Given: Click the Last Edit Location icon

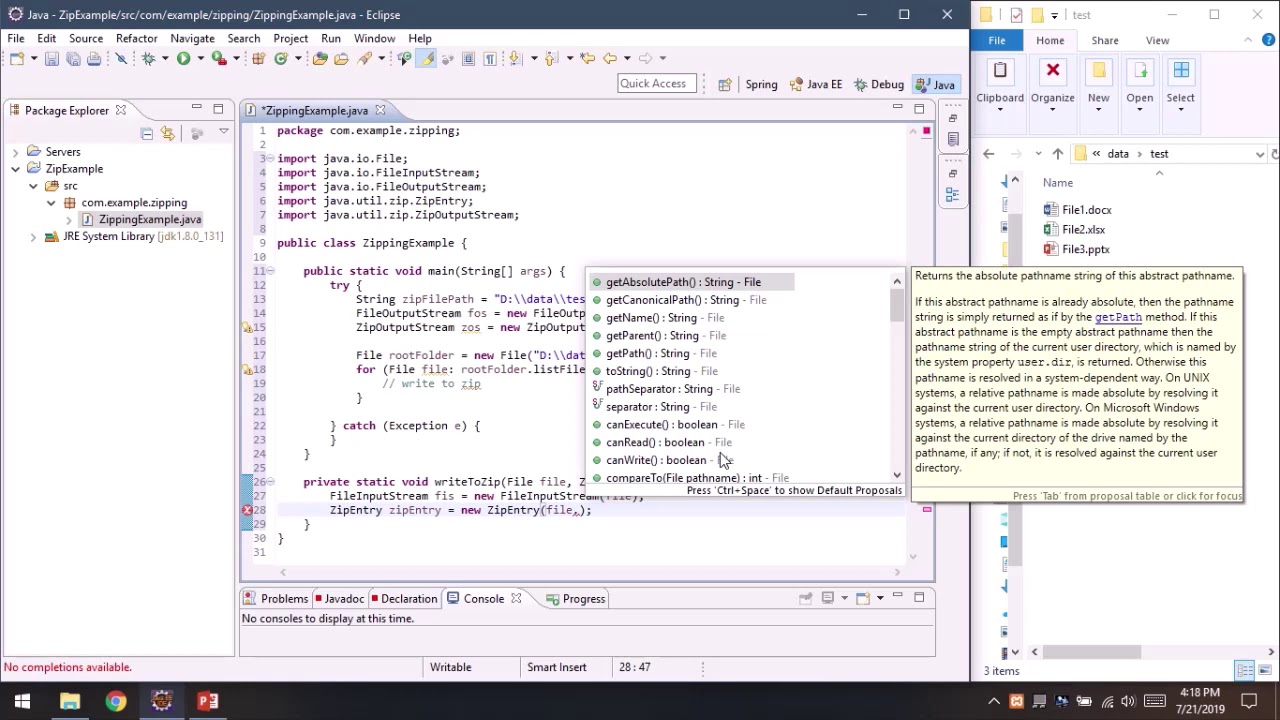Looking at the screenshot, I should coord(587,58).
